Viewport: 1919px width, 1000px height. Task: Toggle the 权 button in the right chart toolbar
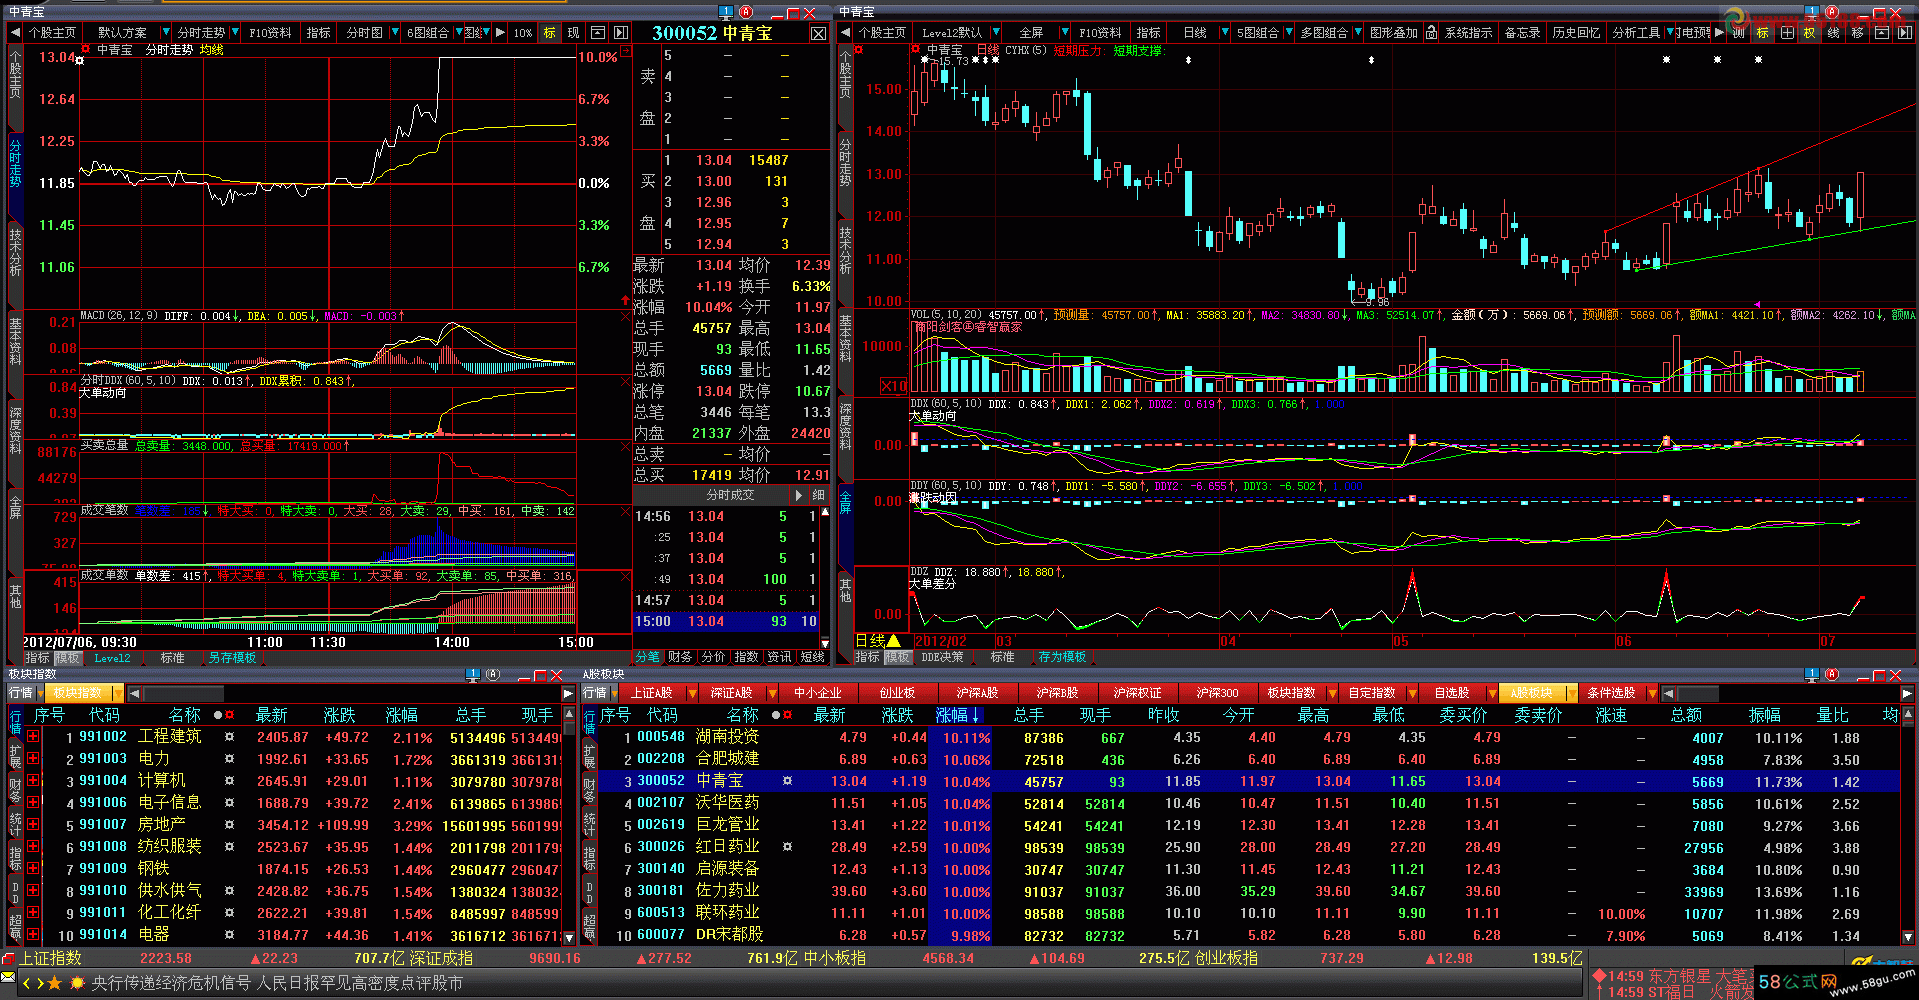tap(1809, 32)
